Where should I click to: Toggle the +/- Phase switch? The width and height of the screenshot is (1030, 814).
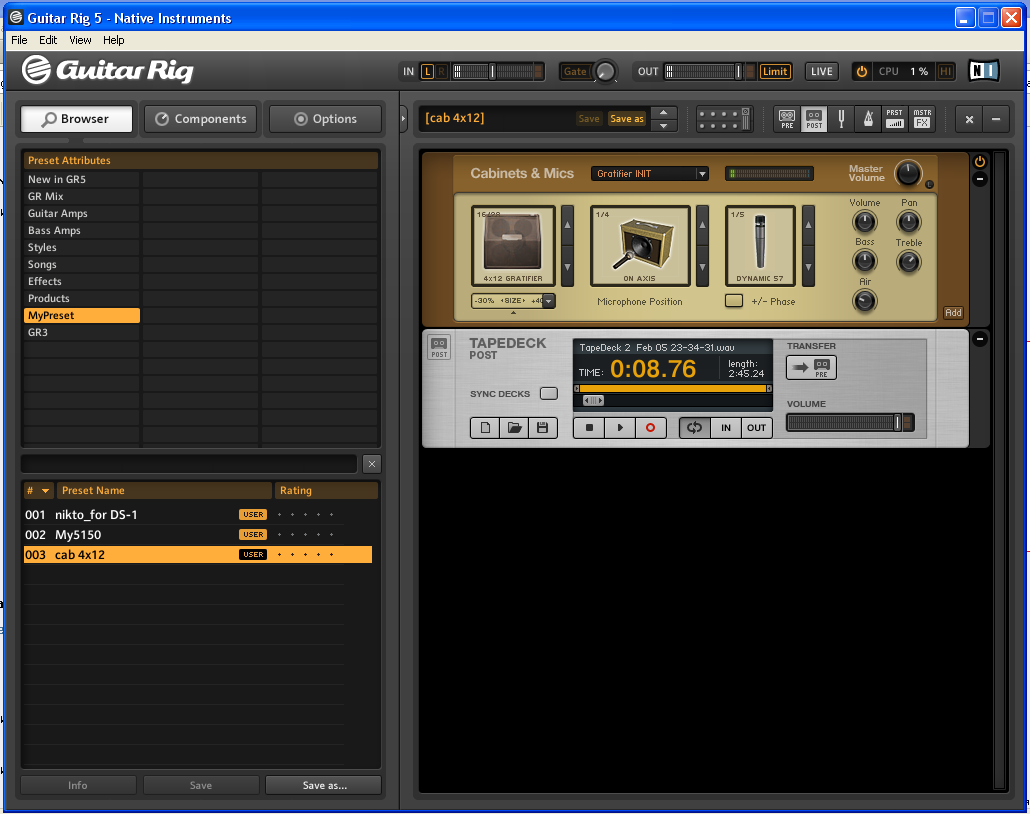pyautogui.click(x=734, y=301)
